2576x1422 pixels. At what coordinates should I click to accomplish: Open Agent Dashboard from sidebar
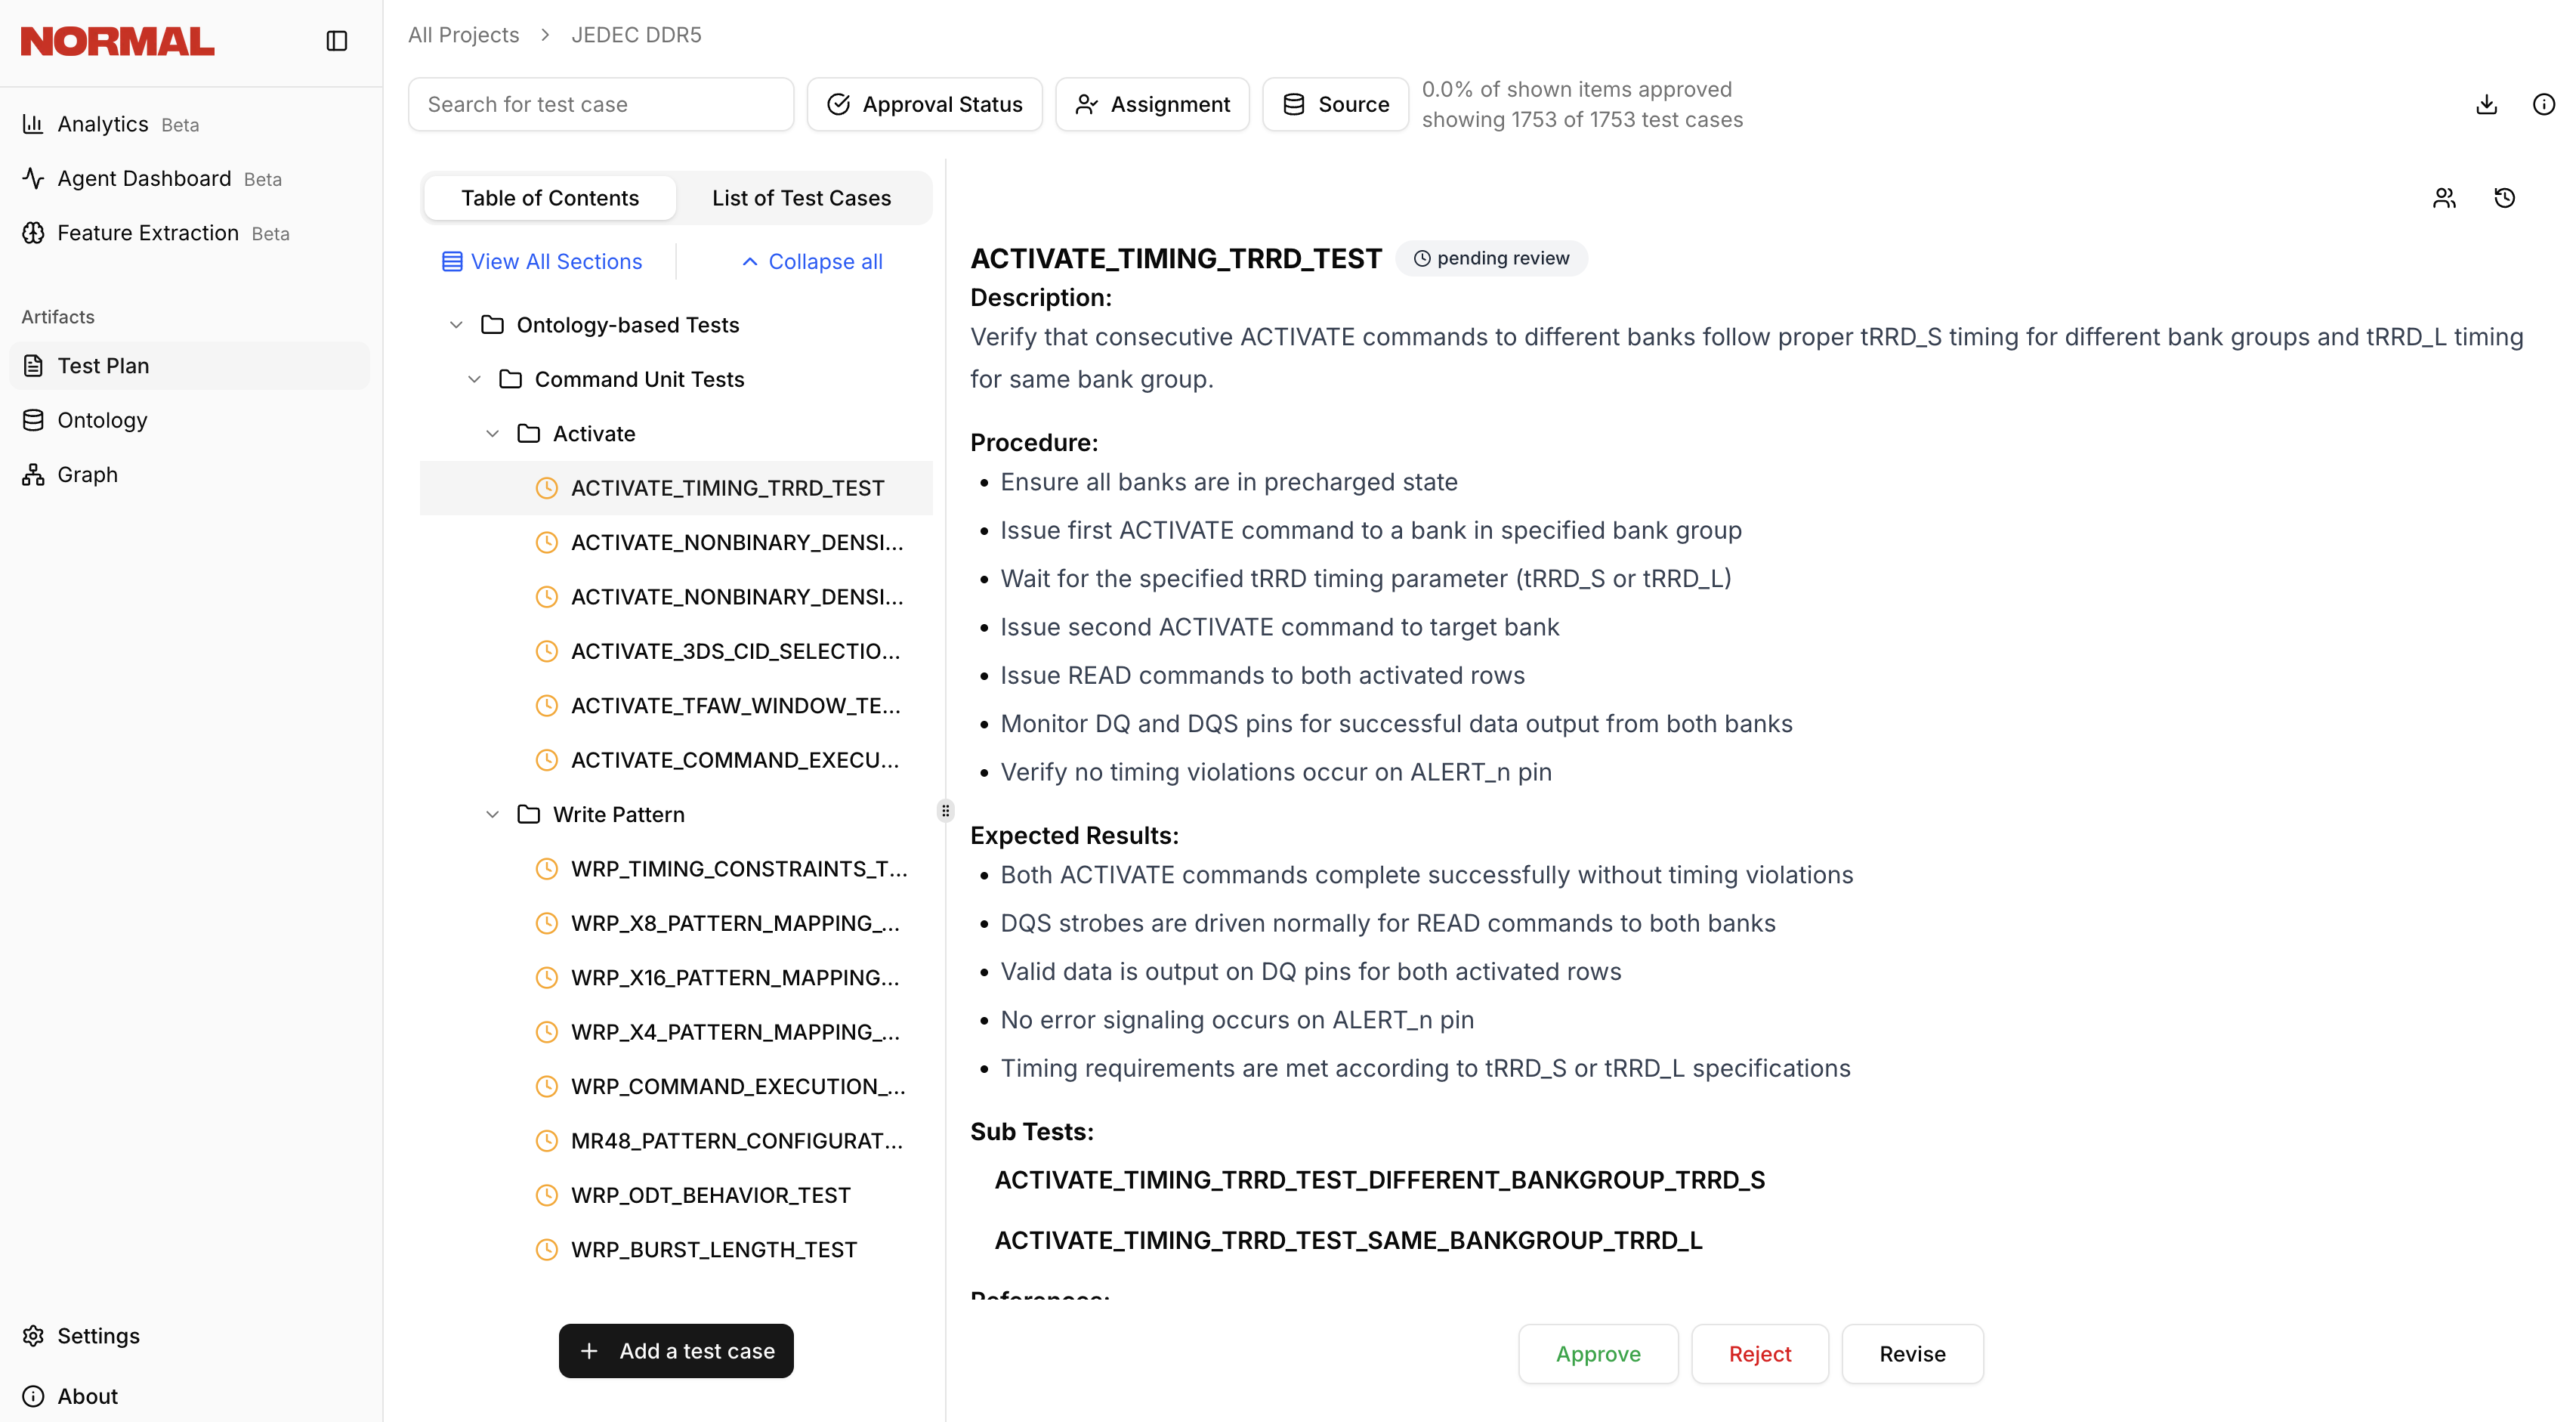[x=143, y=178]
